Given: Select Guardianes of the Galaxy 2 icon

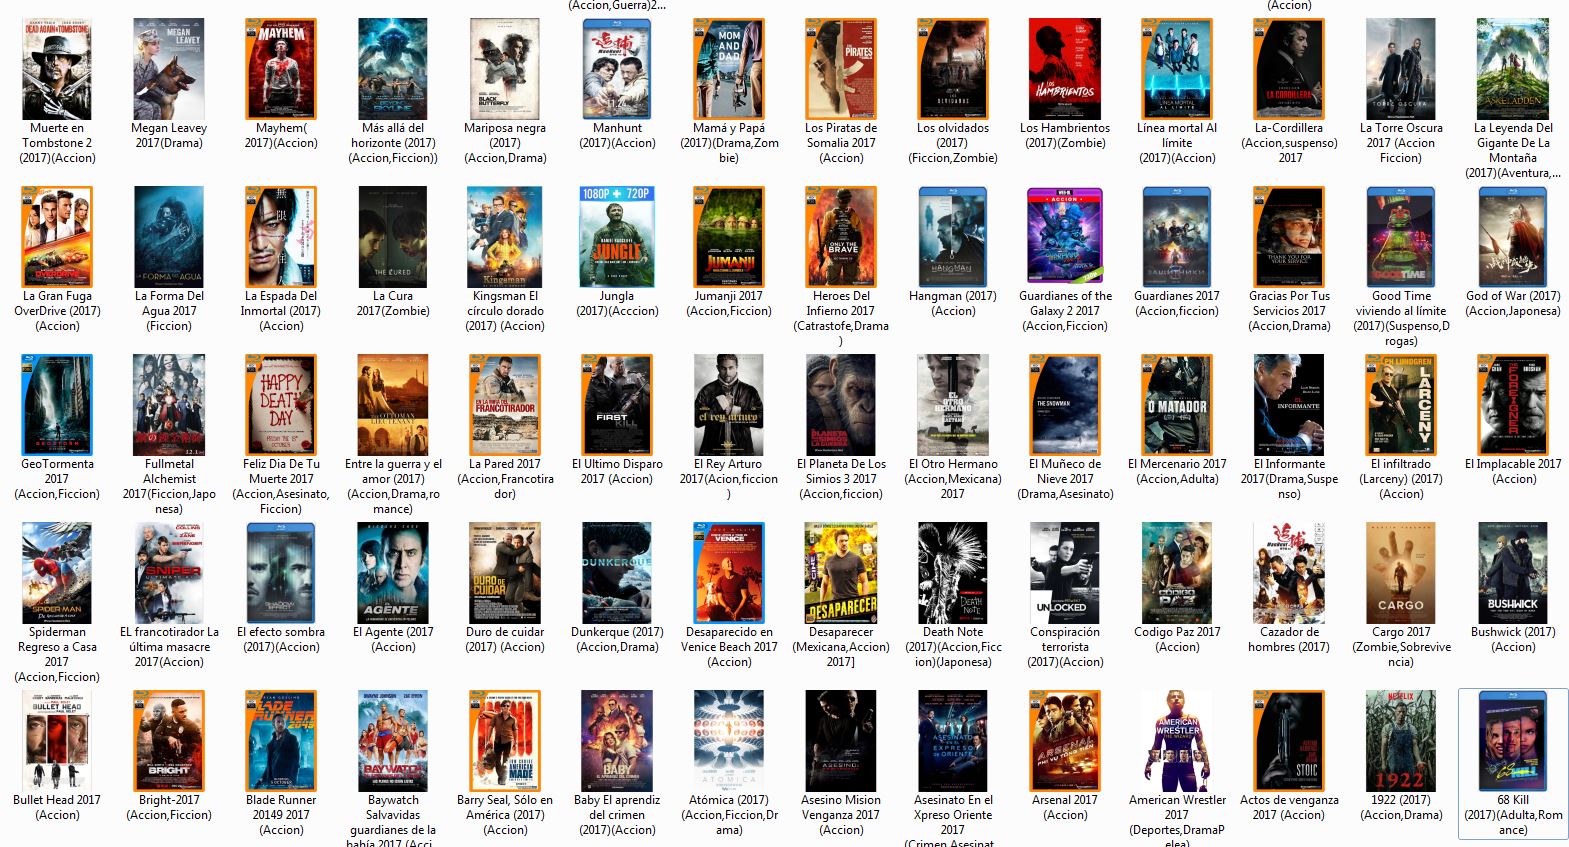Looking at the screenshot, I should (1065, 237).
